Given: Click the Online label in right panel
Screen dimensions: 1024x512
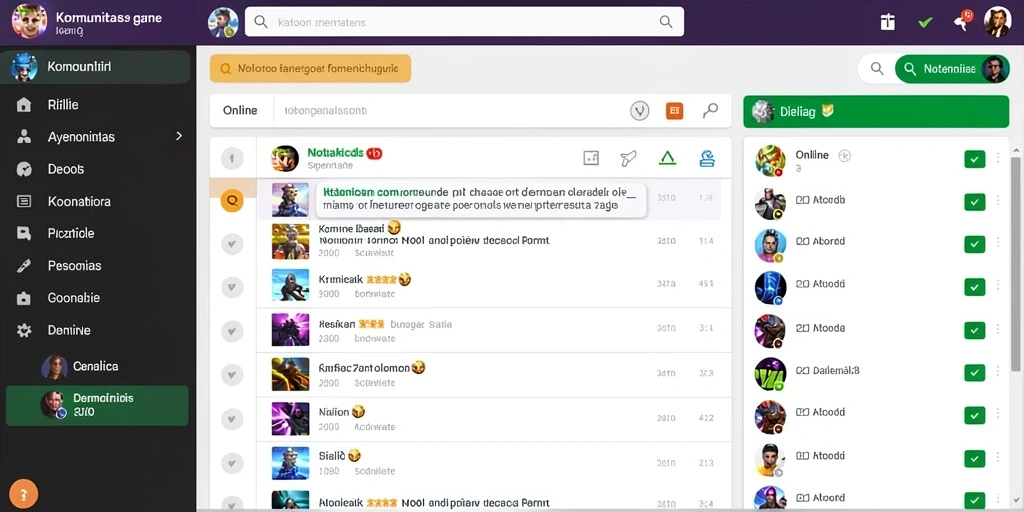Looking at the screenshot, I should 812,155.
